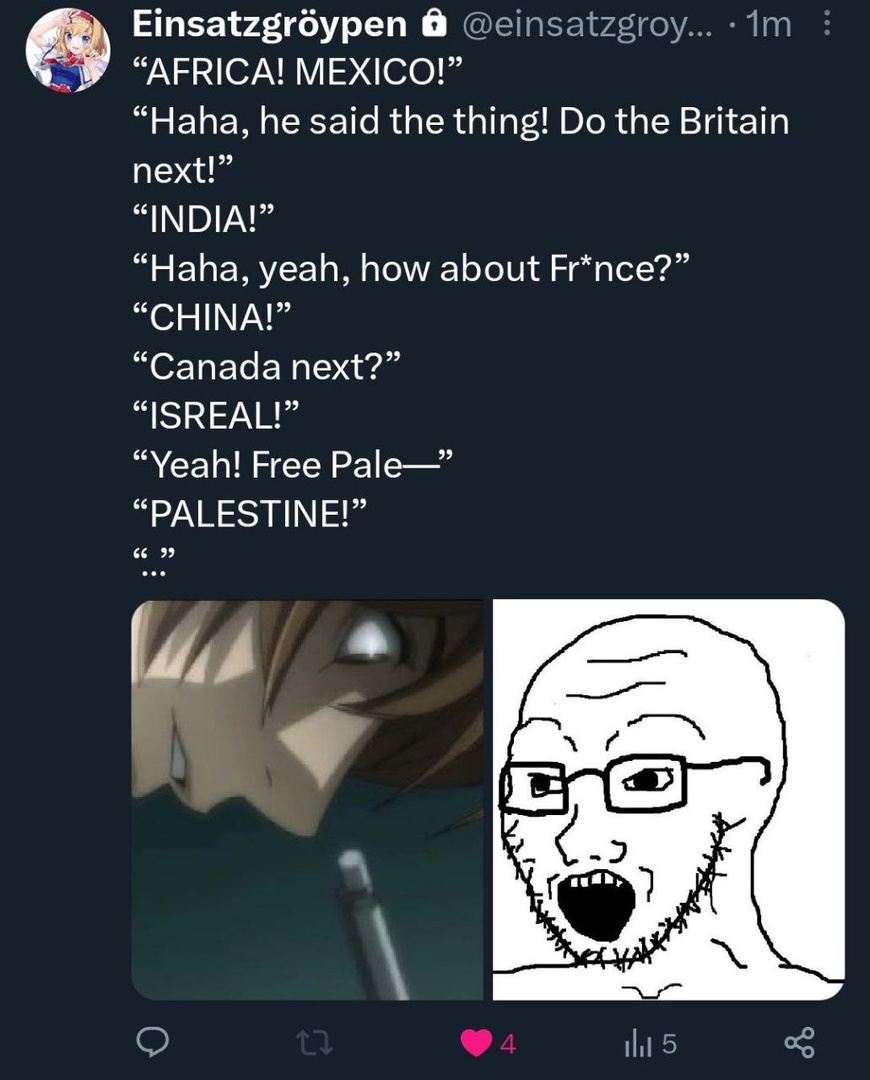
Task: Click the like count showing 4
Action: (507, 1045)
